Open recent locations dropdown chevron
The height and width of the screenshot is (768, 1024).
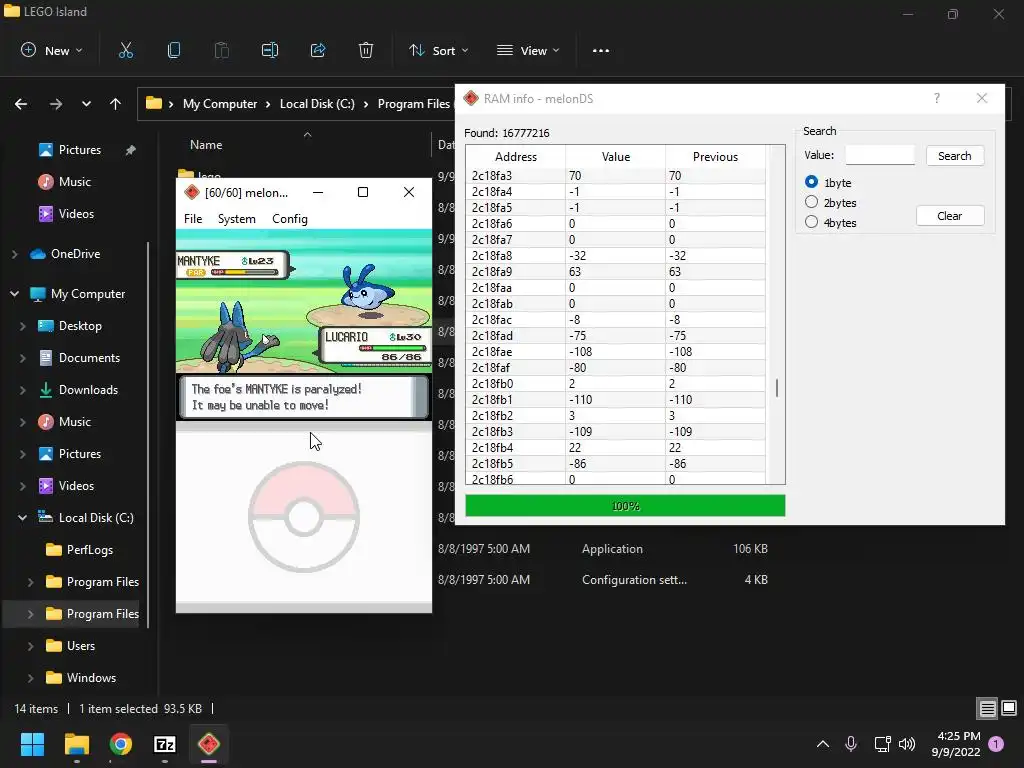(x=86, y=104)
